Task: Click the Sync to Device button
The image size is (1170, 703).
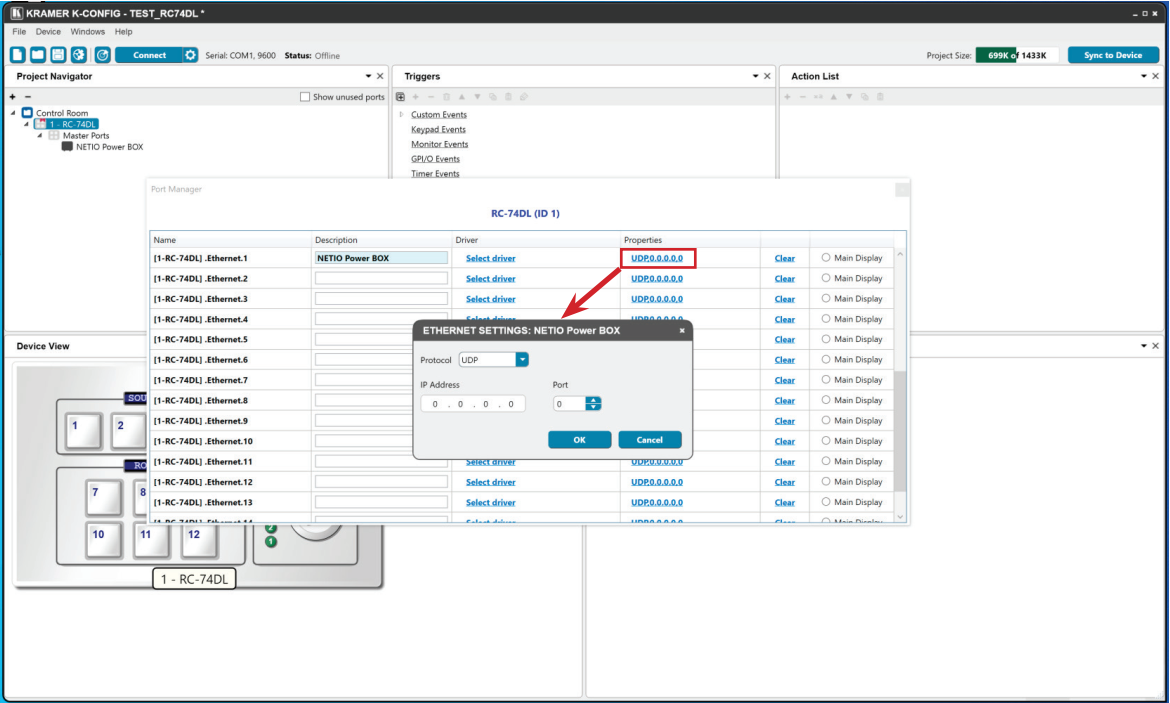Action: pyautogui.click(x=1113, y=55)
